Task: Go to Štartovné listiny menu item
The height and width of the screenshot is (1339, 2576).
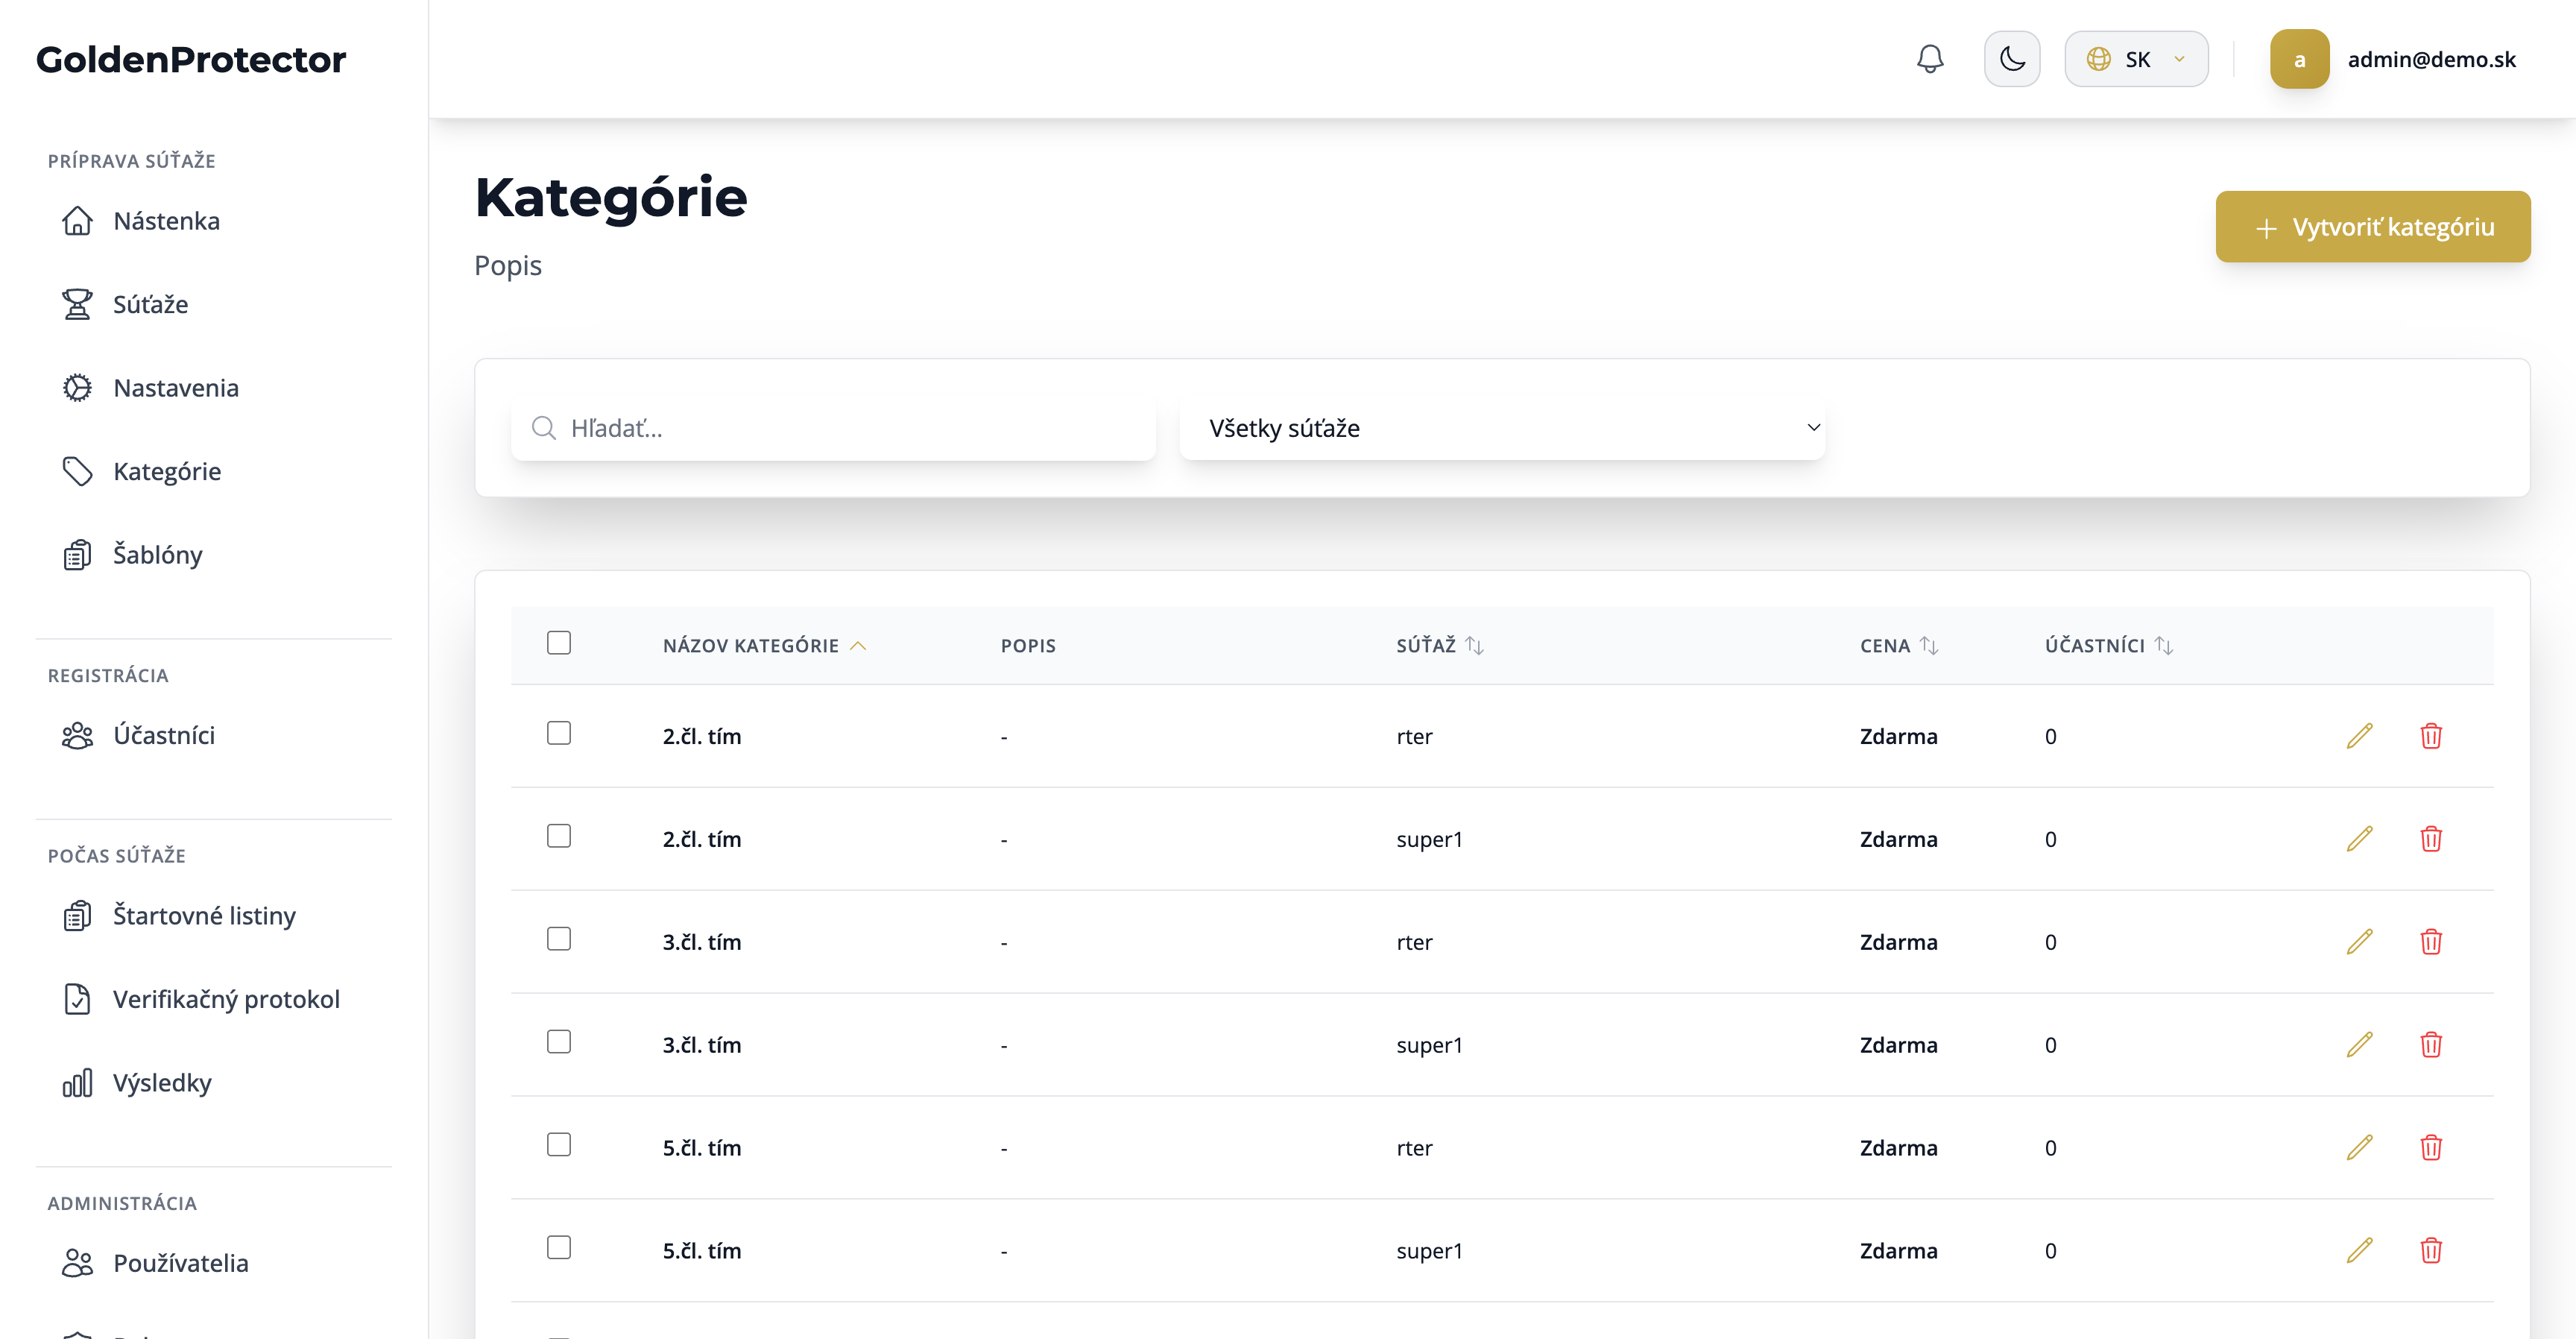Action: (x=204, y=916)
